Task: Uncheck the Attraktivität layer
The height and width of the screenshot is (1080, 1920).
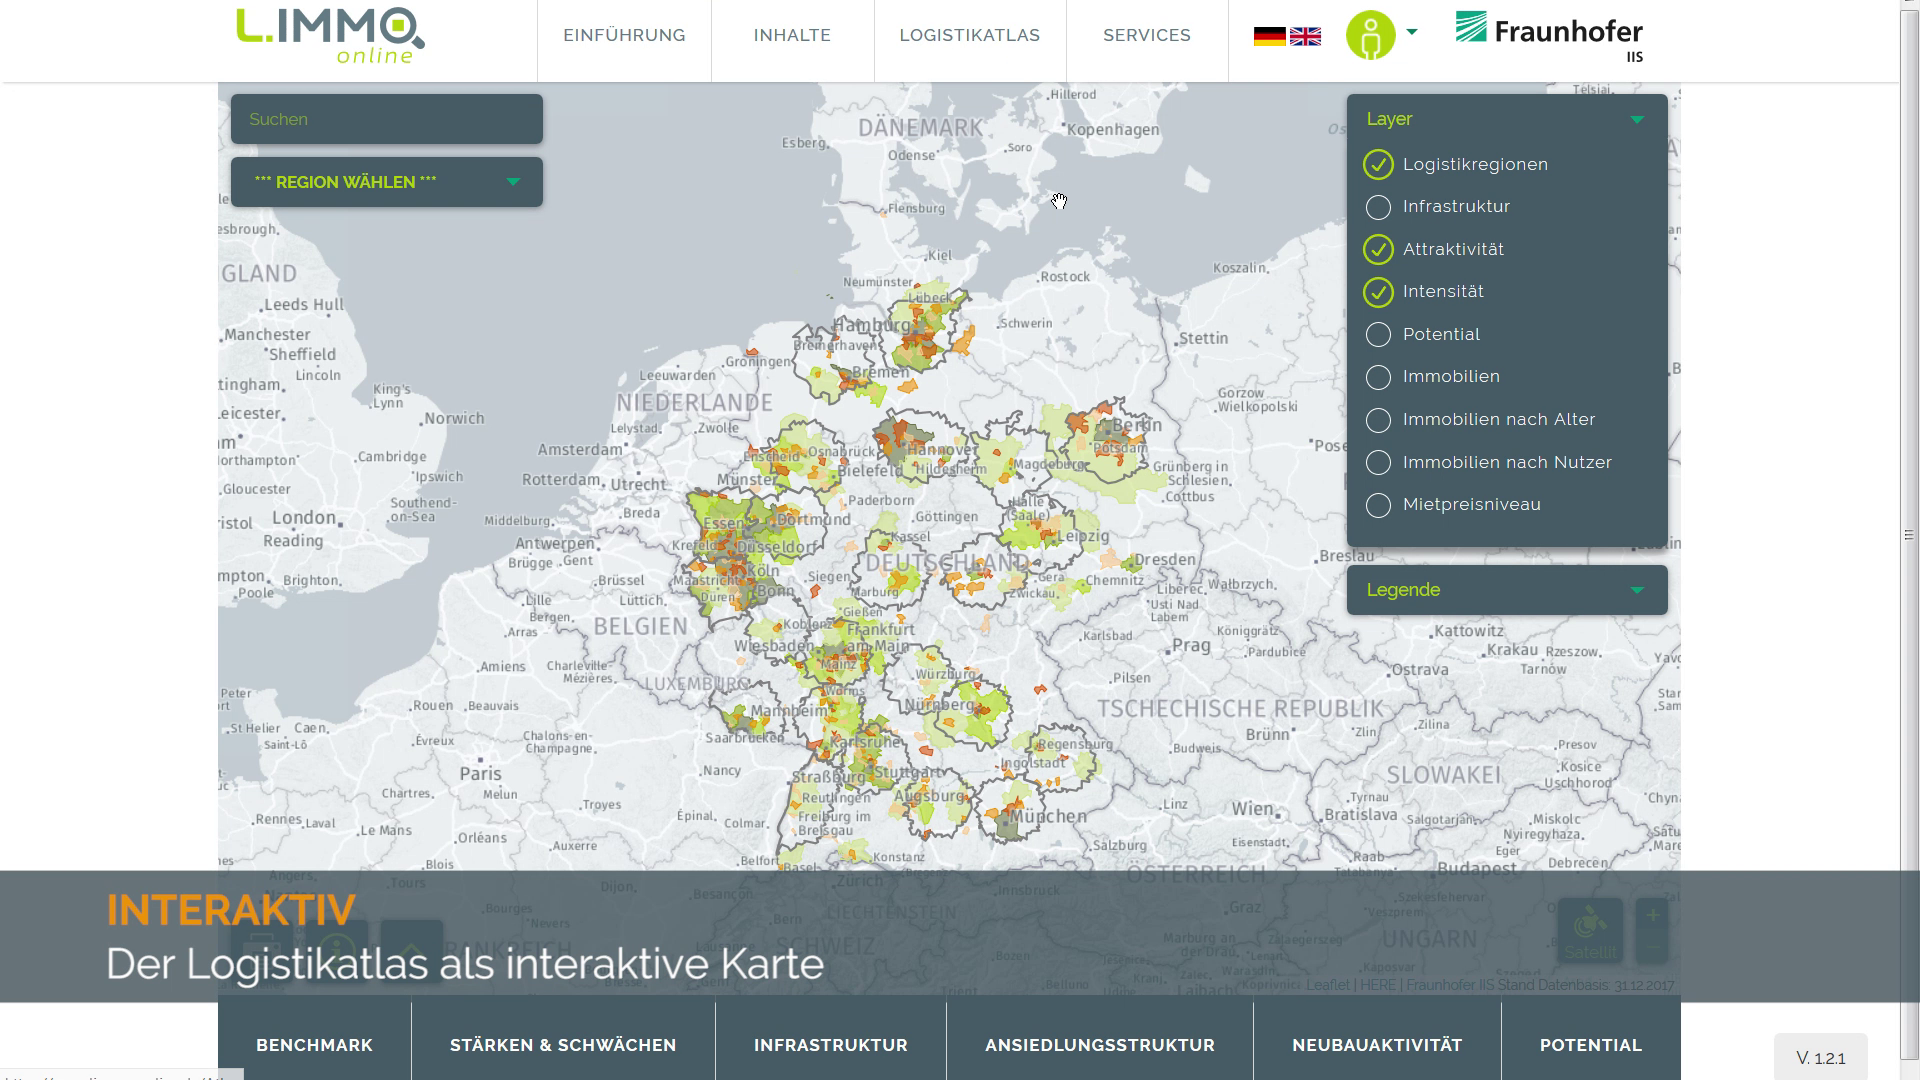Action: pos(1378,249)
